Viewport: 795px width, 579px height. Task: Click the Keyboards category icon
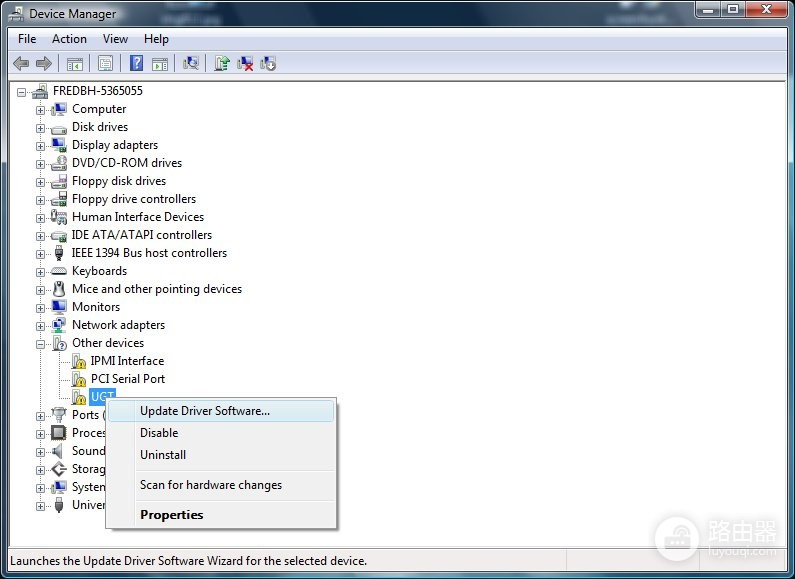pos(59,271)
